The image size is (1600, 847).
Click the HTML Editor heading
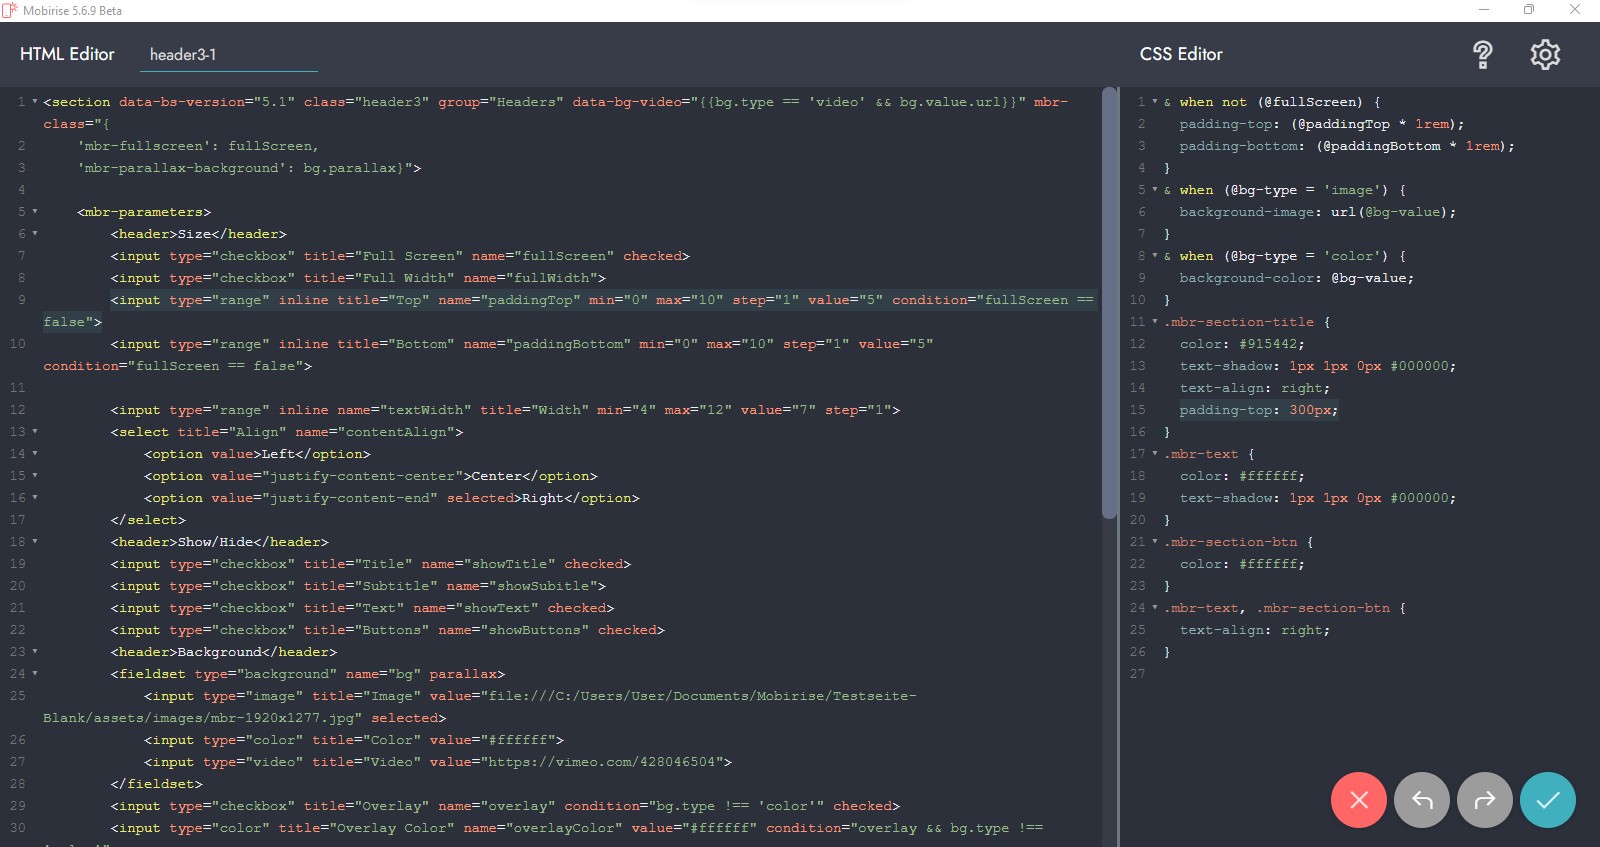67,54
